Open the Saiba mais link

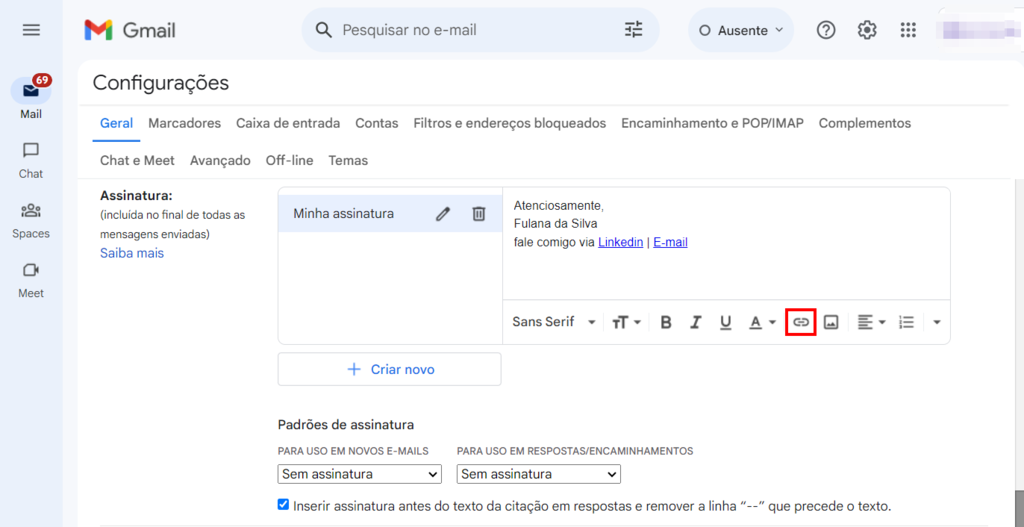[132, 253]
